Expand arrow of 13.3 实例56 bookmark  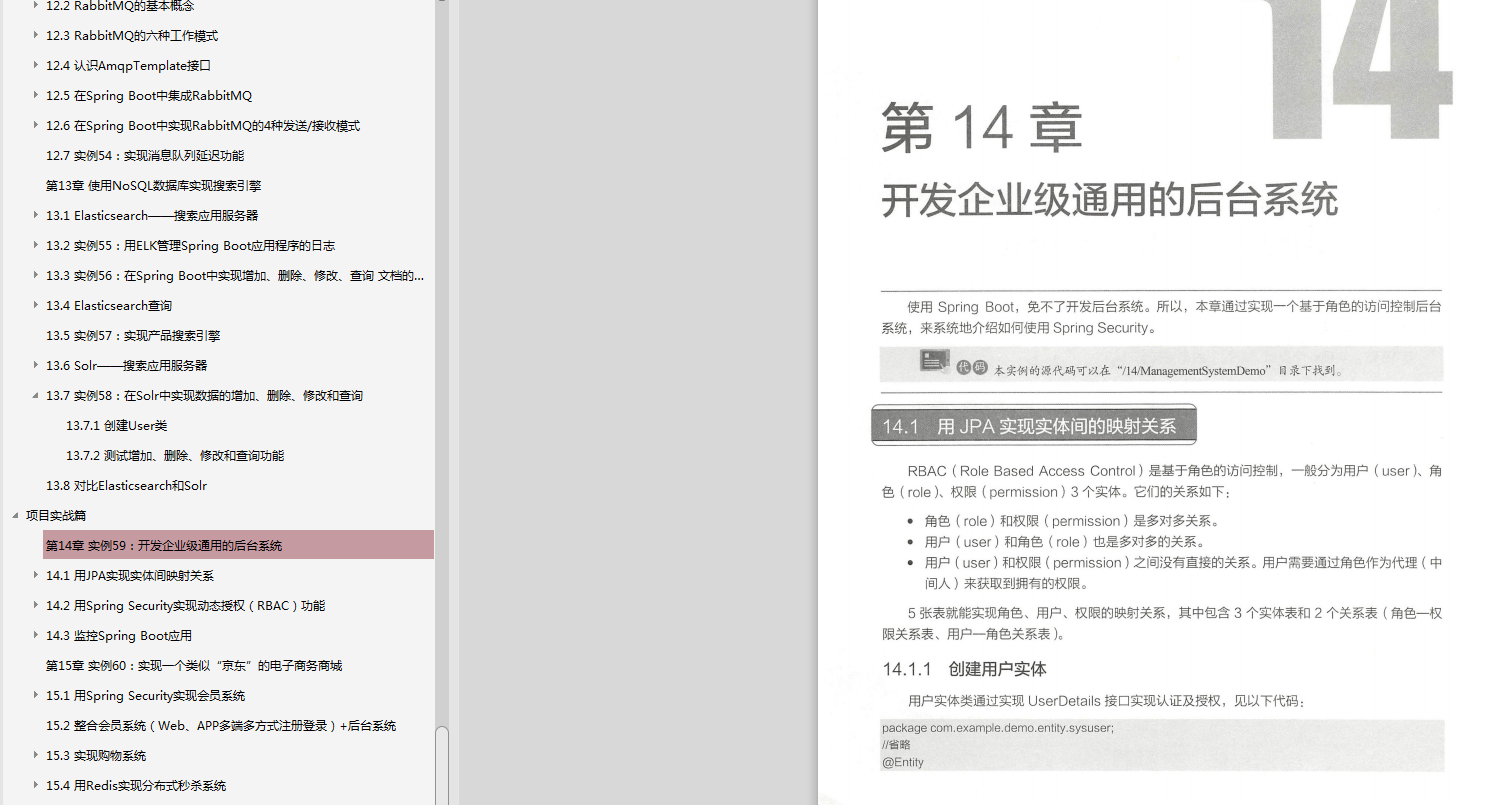(36, 276)
